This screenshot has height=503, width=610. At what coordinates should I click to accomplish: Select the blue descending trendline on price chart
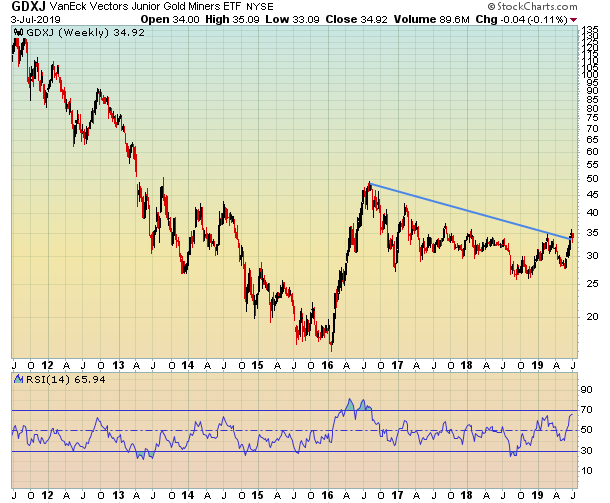[x=471, y=211]
